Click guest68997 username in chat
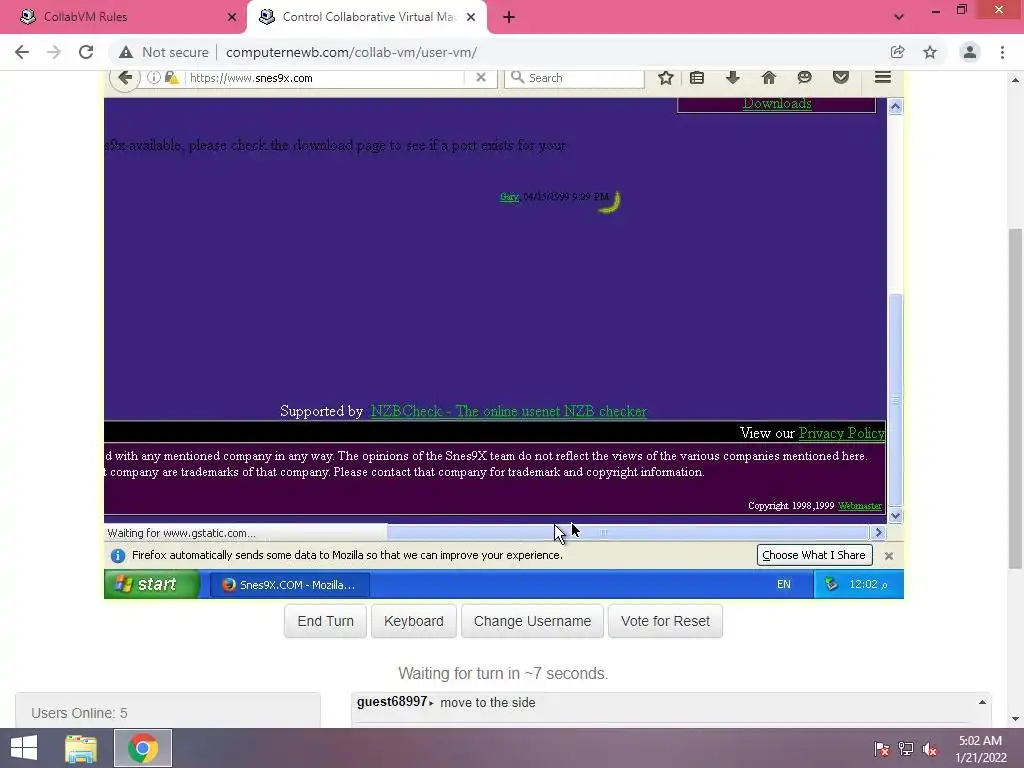The image size is (1024, 768). pyautogui.click(x=392, y=702)
